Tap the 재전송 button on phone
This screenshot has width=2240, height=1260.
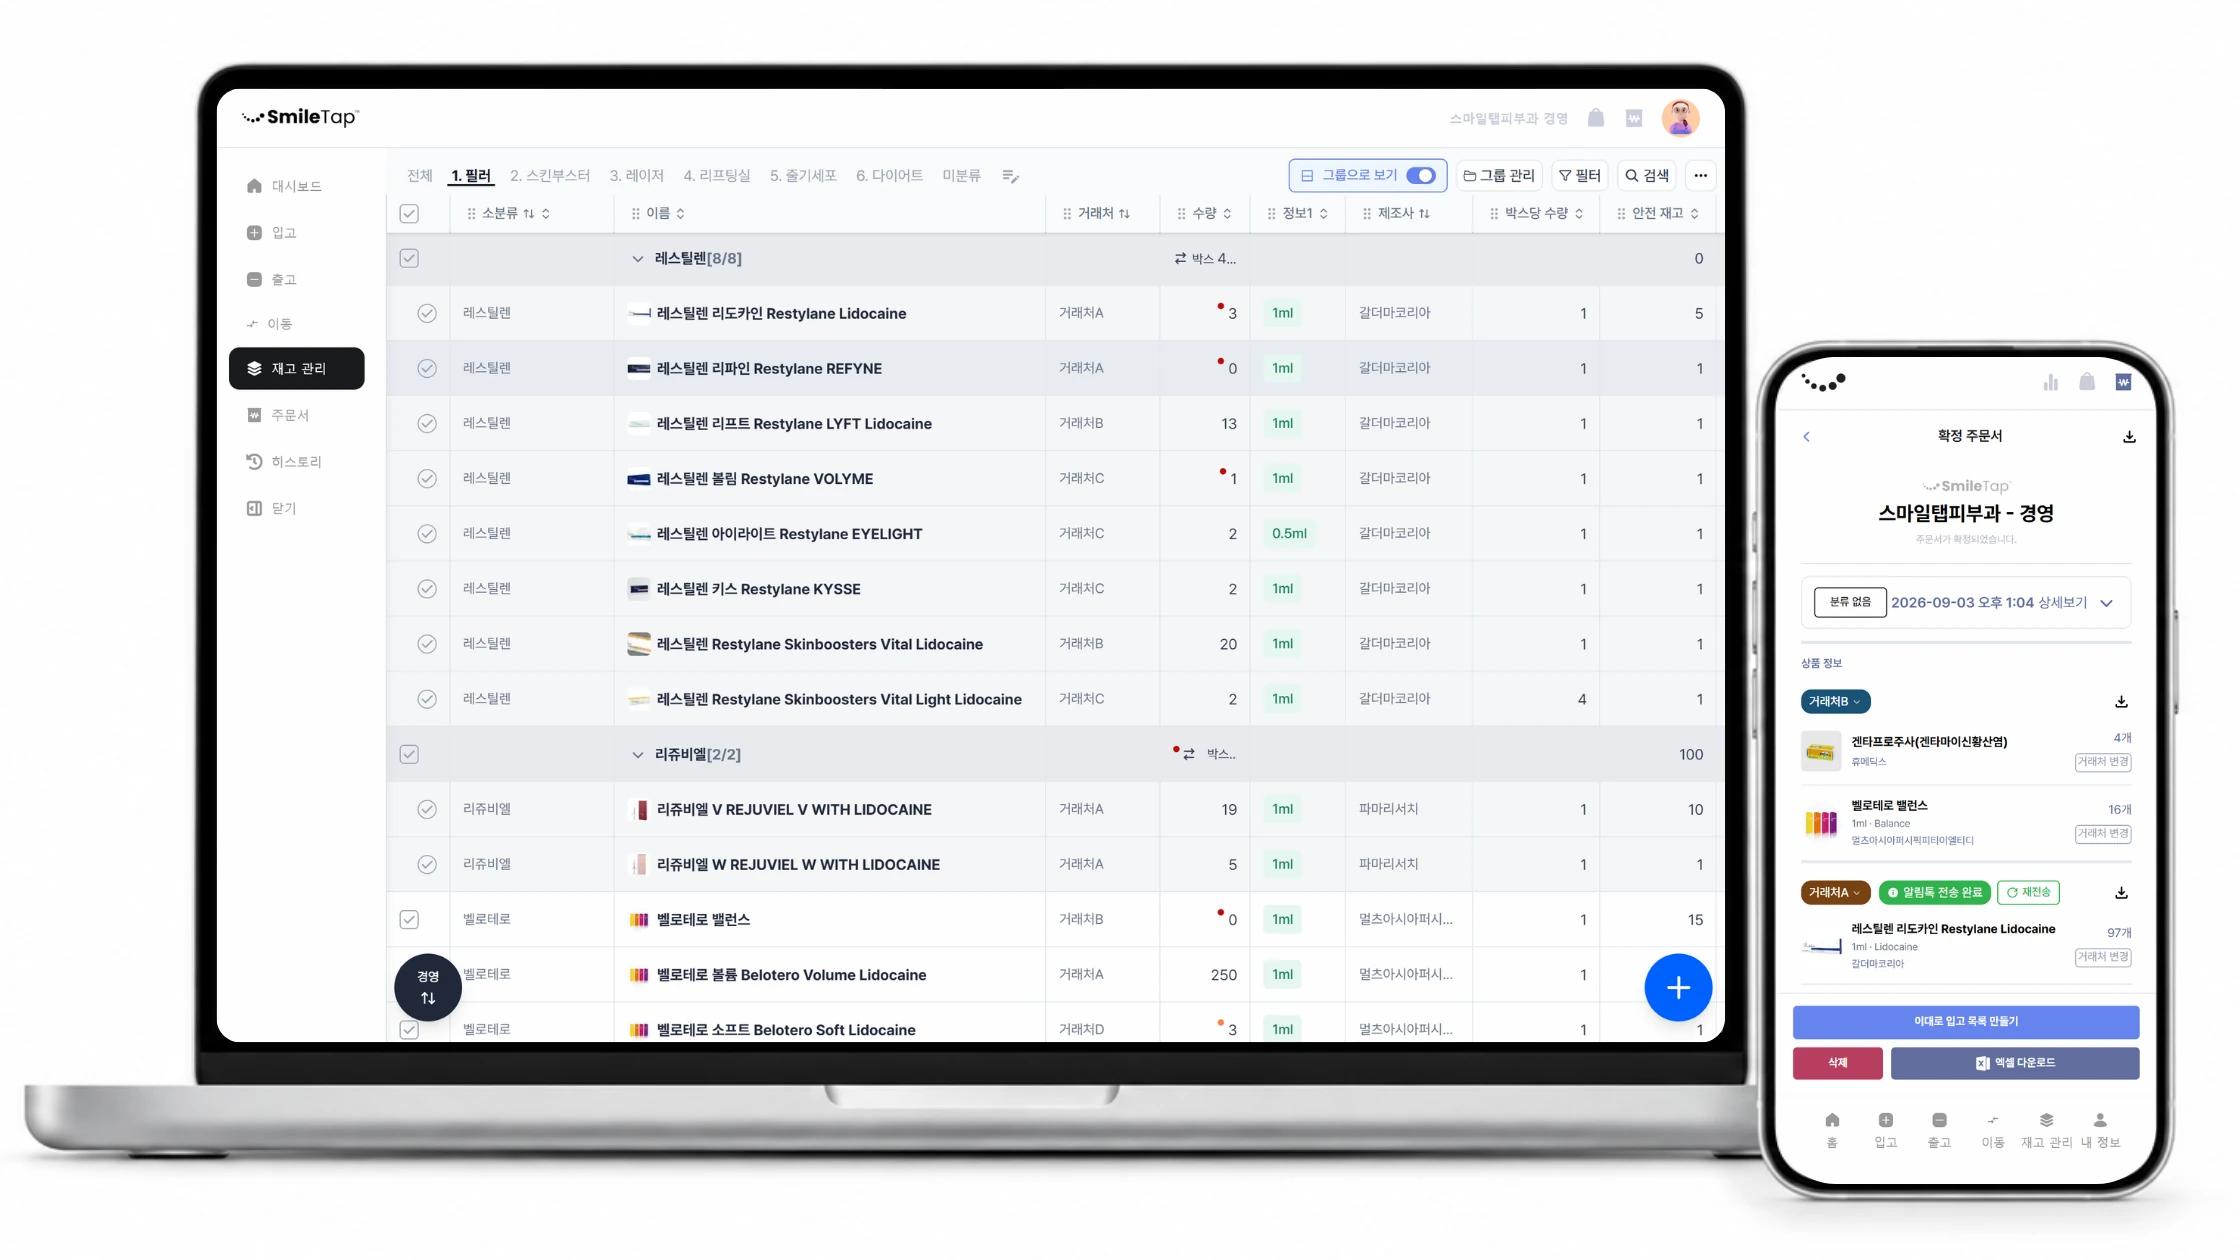pos(2028,893)
